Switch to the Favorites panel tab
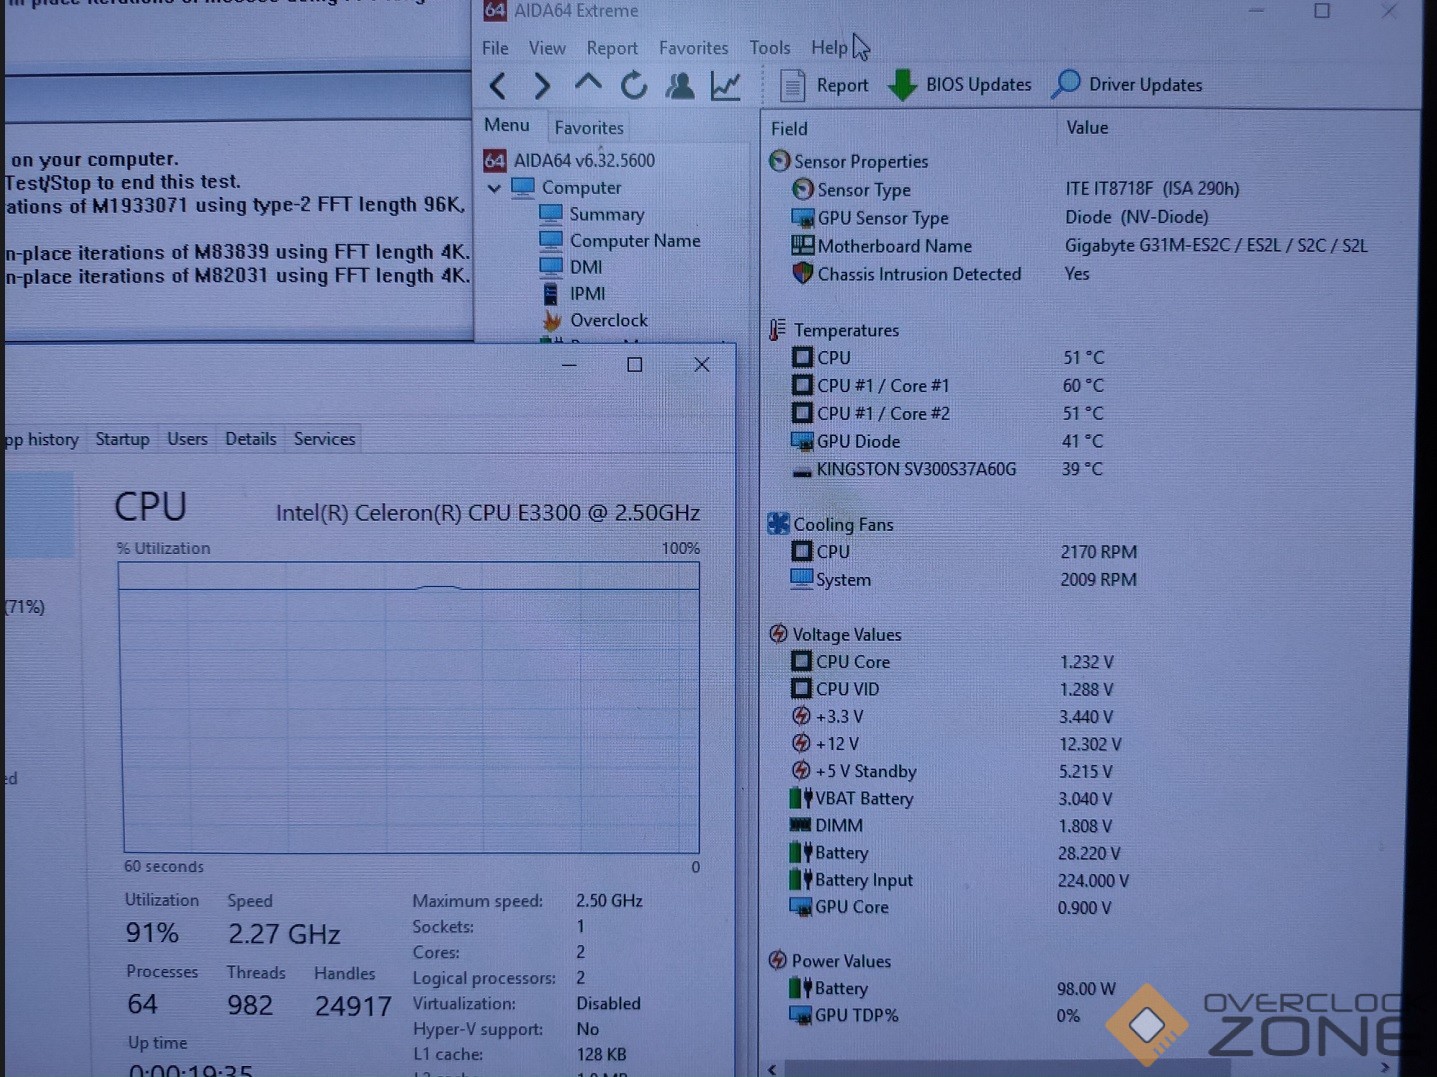The image size is (1437, 1077). coord(588,128)
